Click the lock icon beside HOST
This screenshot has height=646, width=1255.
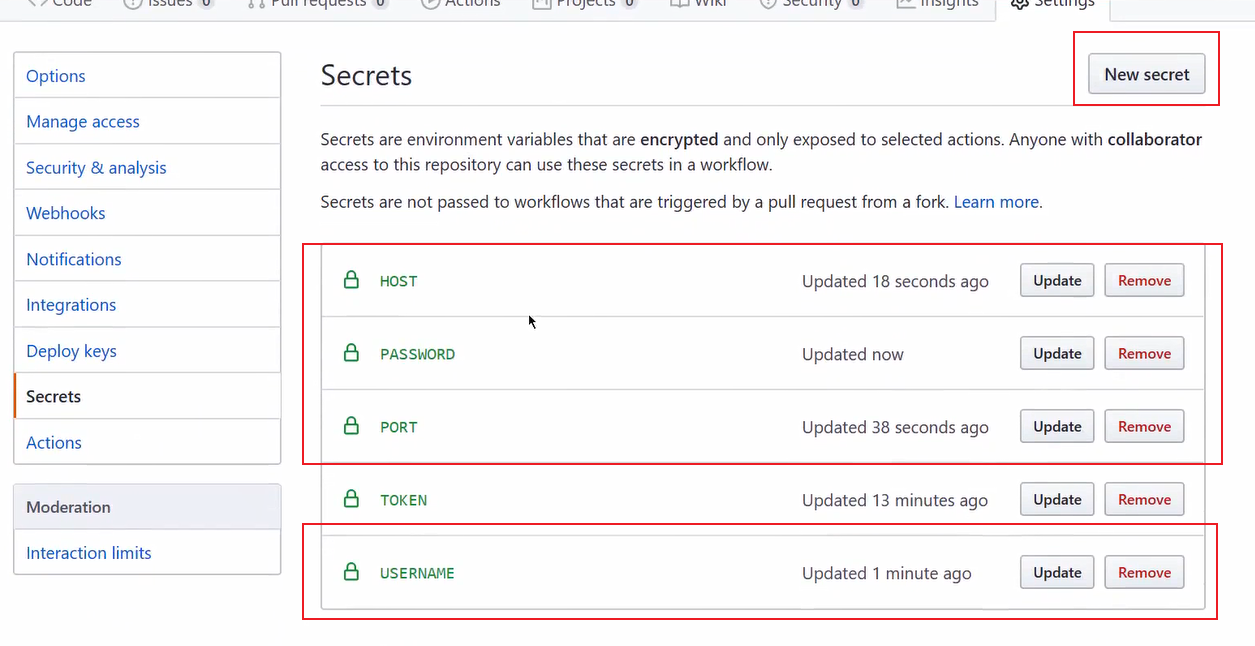click(x=351, y=280)
